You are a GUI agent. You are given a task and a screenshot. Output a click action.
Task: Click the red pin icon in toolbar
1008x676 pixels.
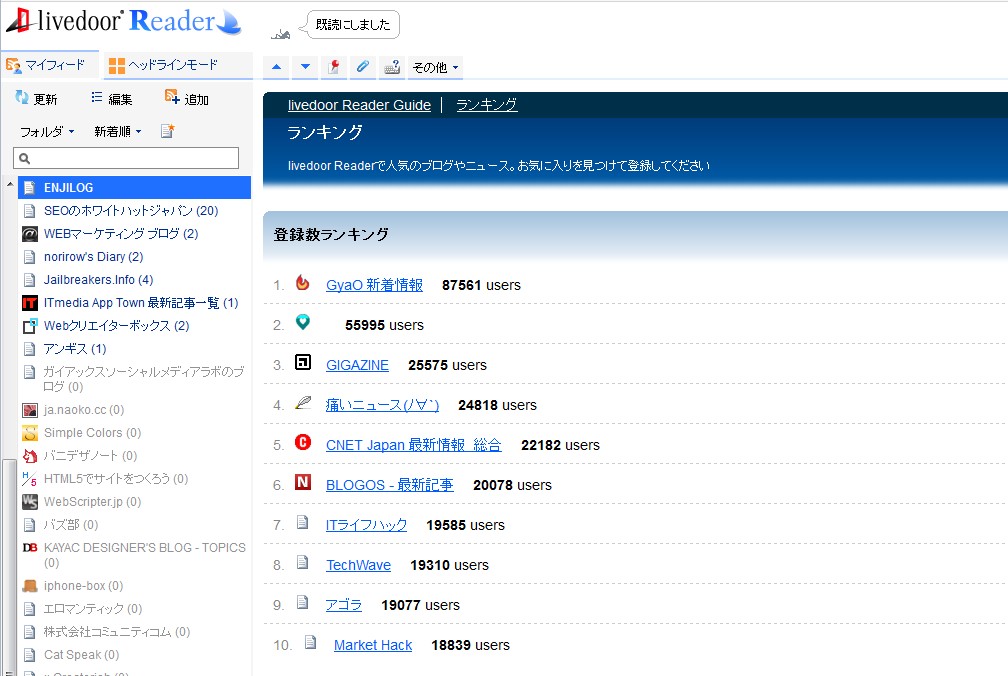pos(334,67)
